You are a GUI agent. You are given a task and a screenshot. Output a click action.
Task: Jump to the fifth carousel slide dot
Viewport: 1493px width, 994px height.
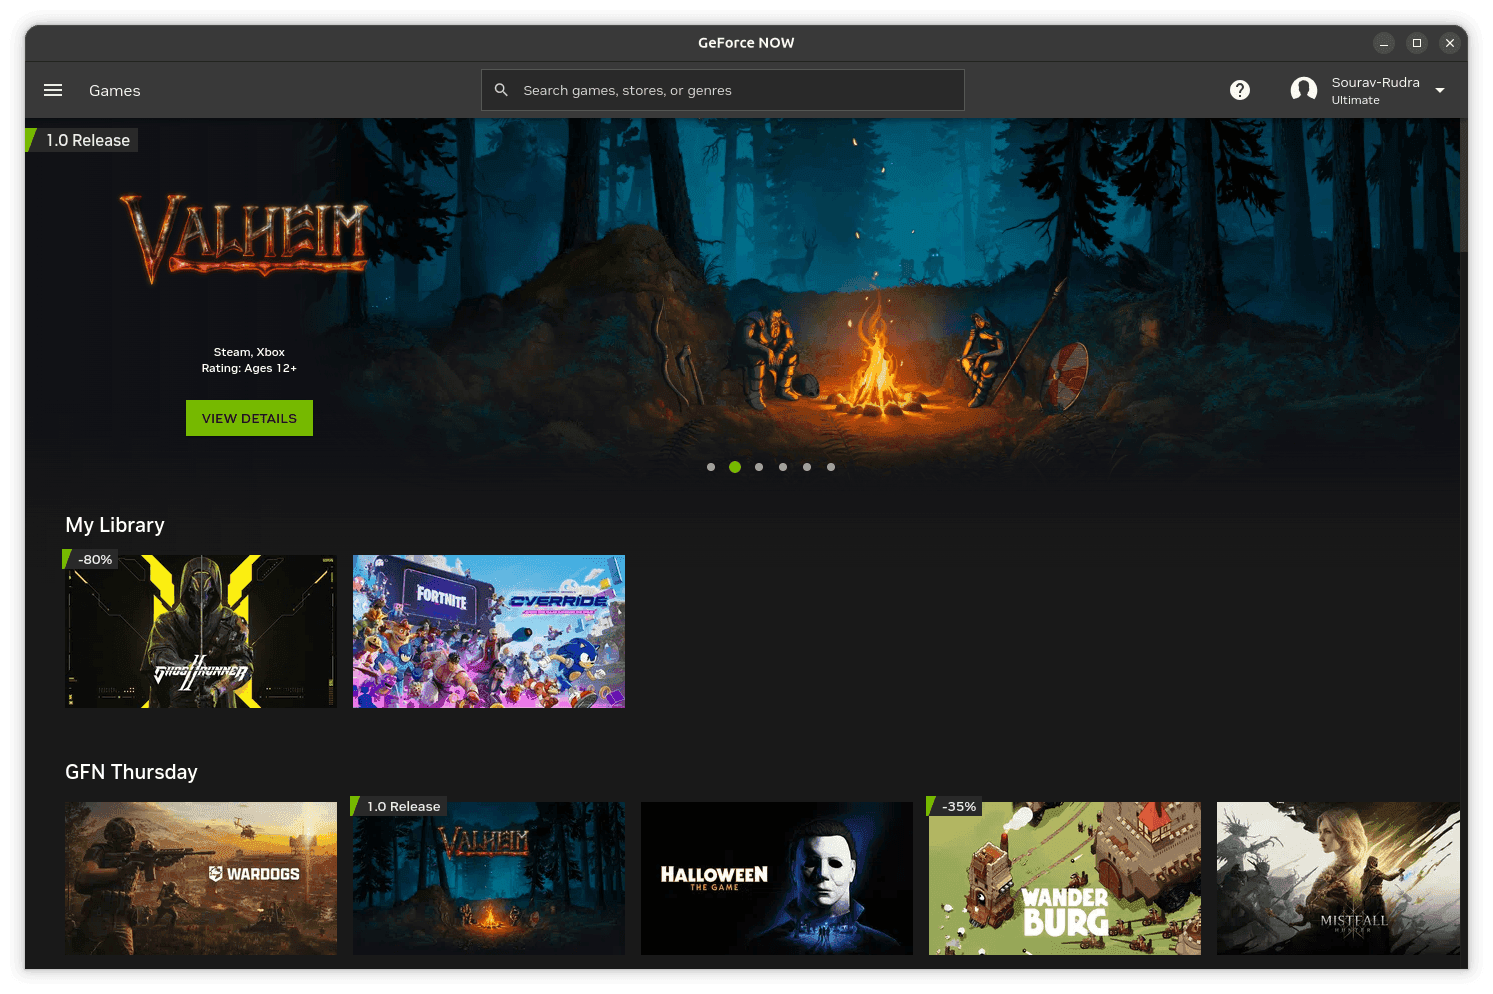(807, 467)
